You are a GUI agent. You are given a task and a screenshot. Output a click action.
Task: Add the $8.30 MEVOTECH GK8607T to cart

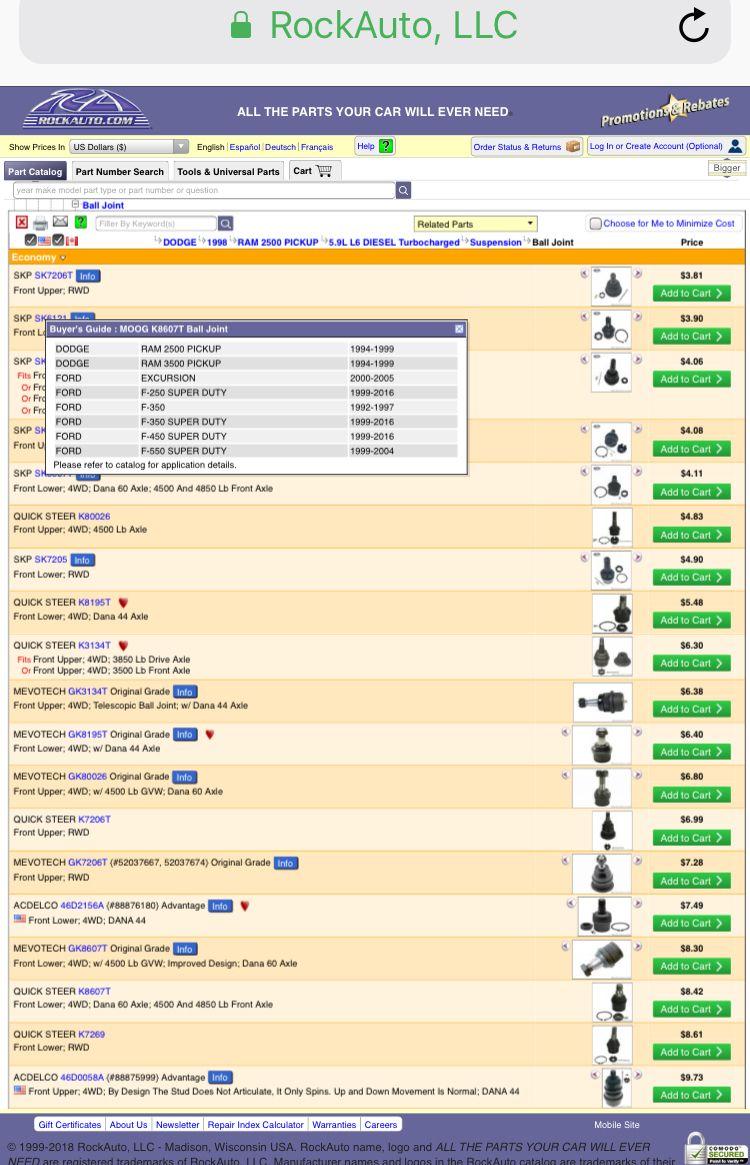coord(691,967)
